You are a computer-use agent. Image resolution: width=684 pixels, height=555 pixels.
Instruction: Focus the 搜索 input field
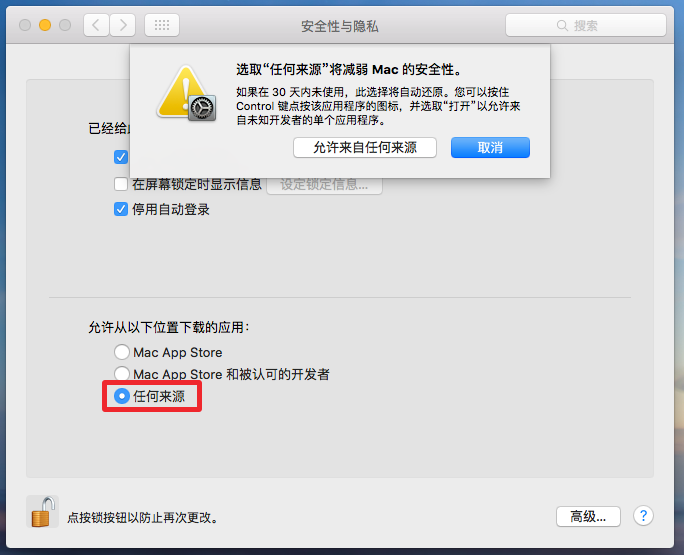(586, 25)
